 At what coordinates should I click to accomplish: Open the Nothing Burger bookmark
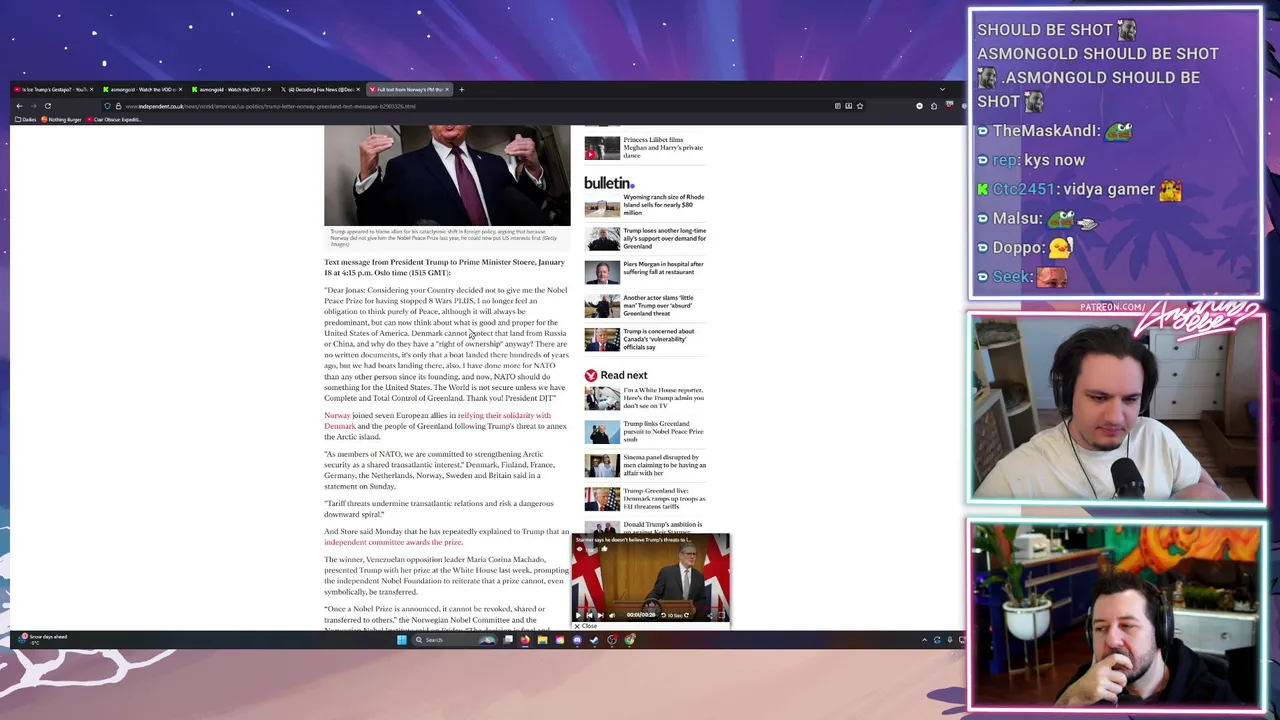point(62,119)
